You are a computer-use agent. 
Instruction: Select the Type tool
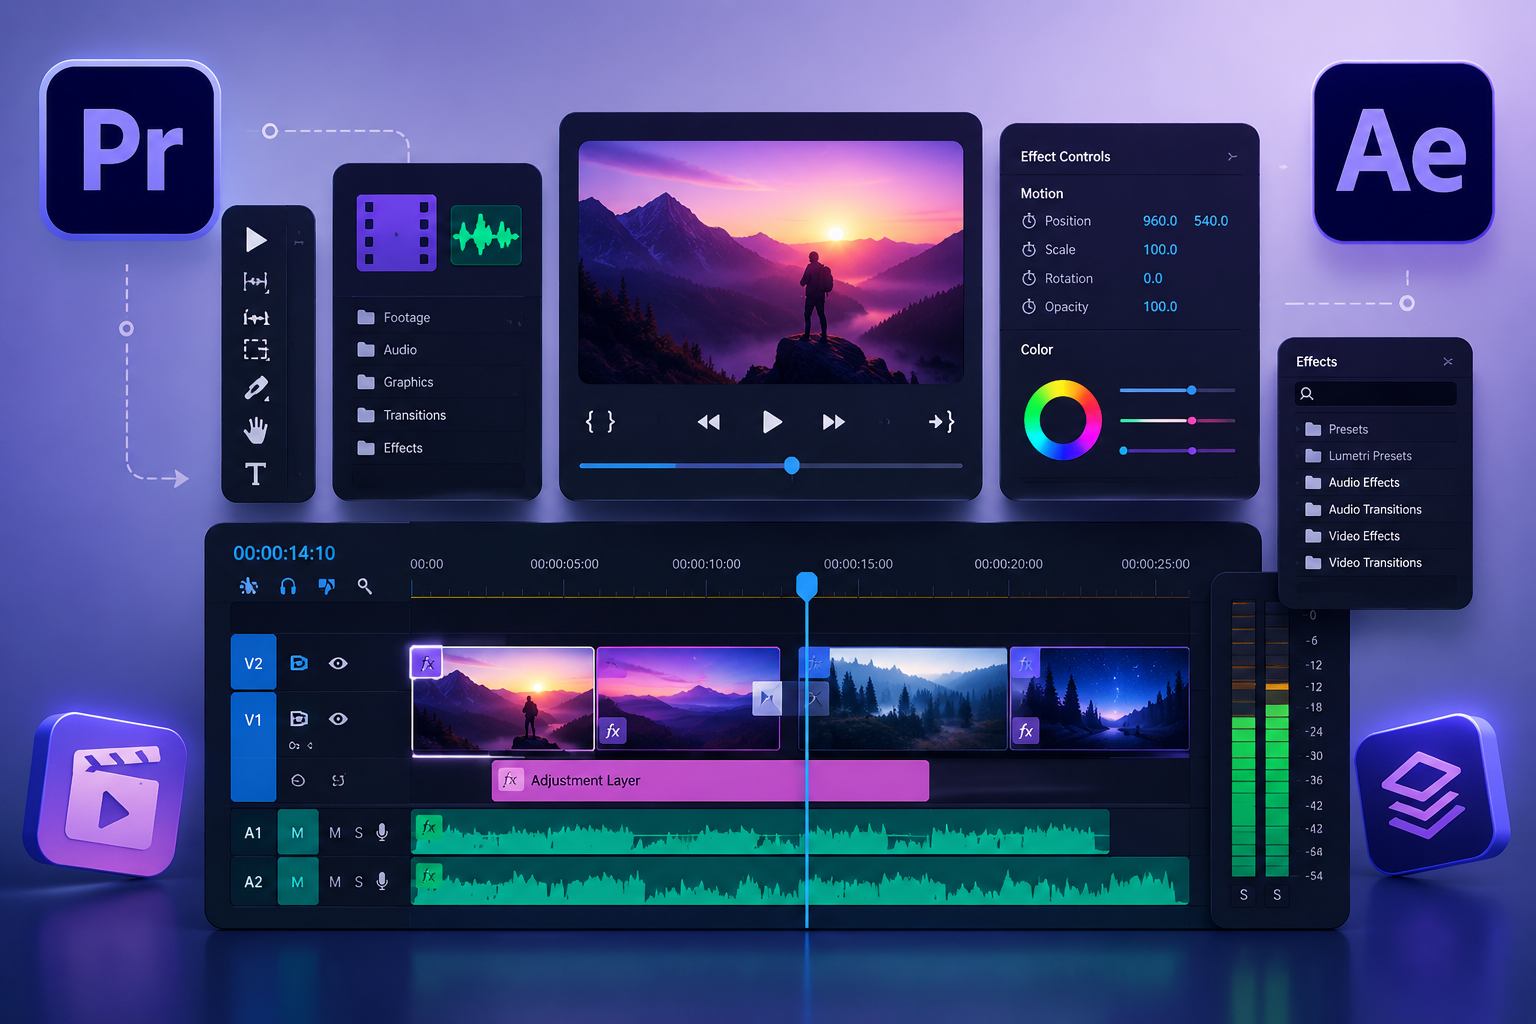pyautogui.click(x=256, y=474)
